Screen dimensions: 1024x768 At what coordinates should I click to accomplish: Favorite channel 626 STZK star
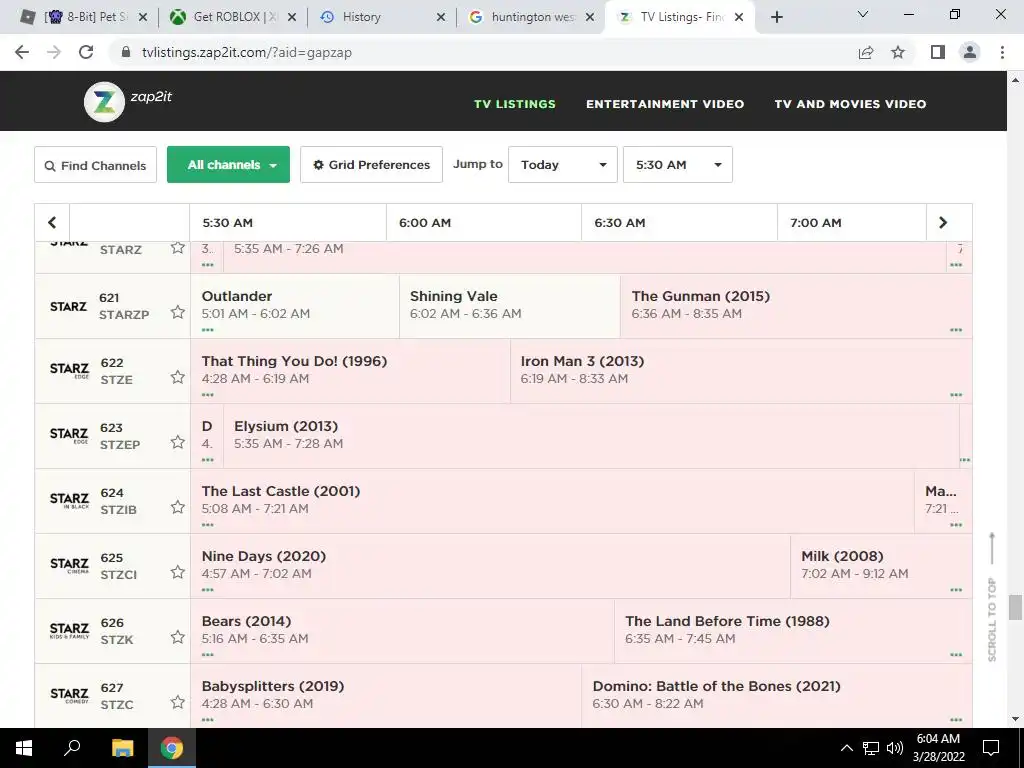pos(178,637)
